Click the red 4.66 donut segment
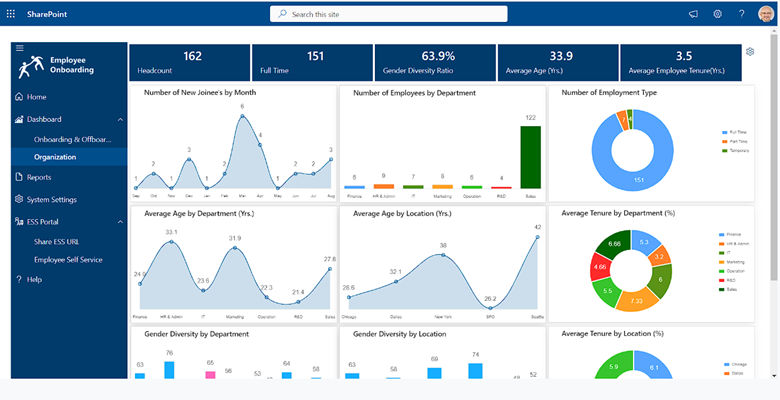The height and width of the screenshot is (400, 780). pos(599,267)
